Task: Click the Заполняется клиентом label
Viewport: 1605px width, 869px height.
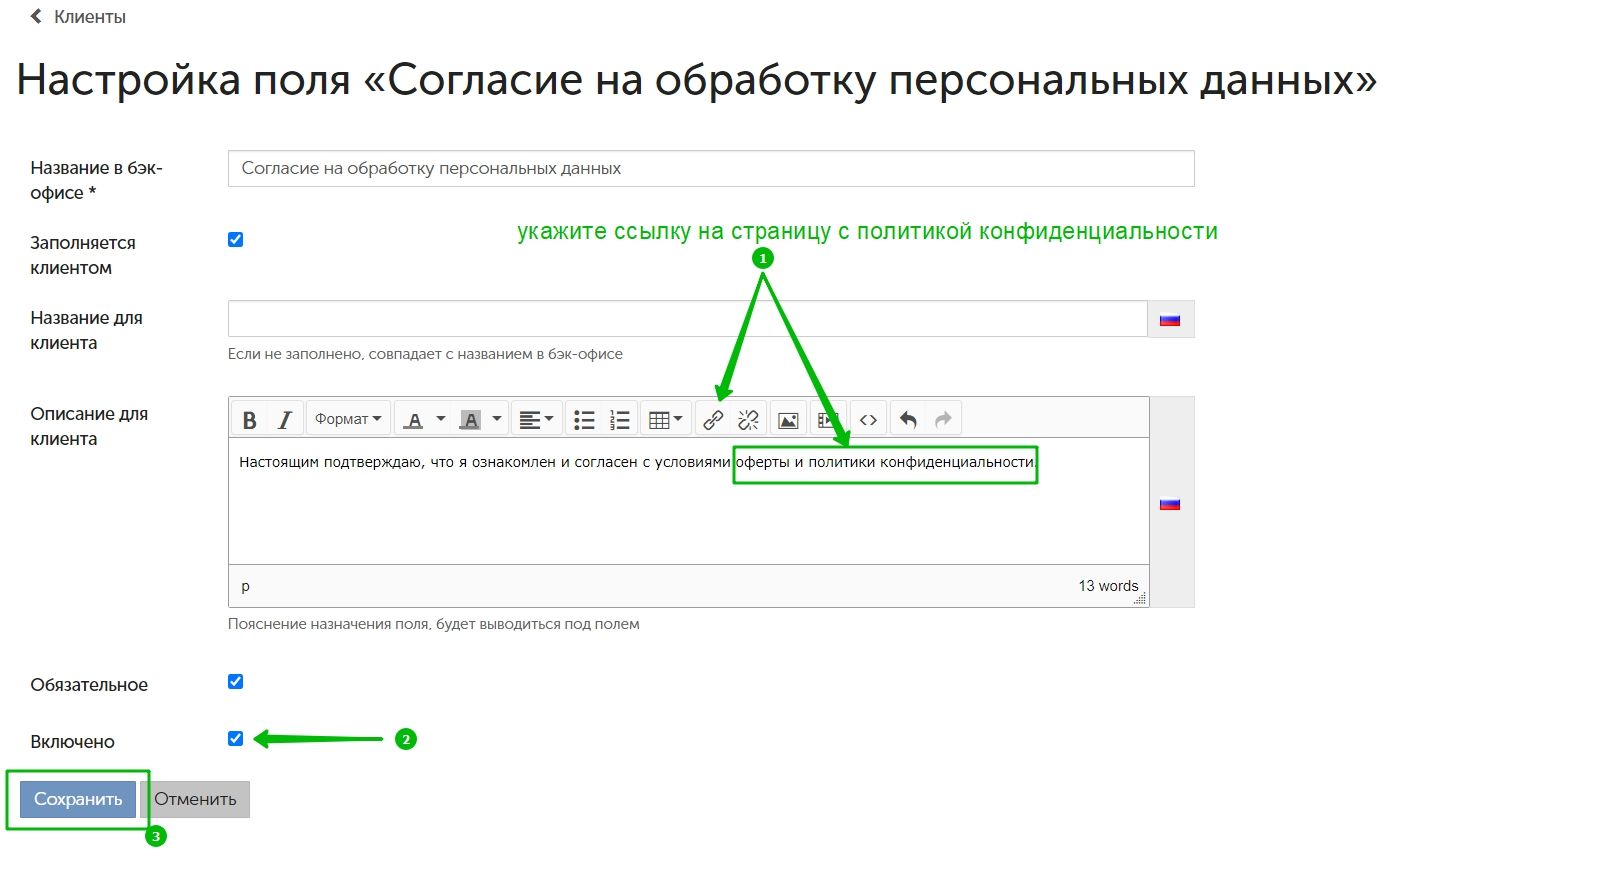Action: click(83, 255)
